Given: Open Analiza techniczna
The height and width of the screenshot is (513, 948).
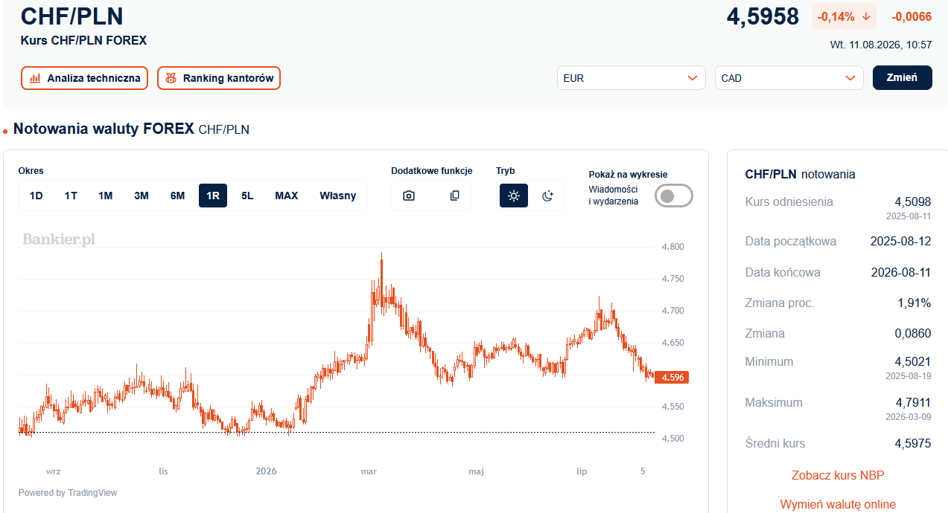Looking at the screenshot, I should [85, 78].
